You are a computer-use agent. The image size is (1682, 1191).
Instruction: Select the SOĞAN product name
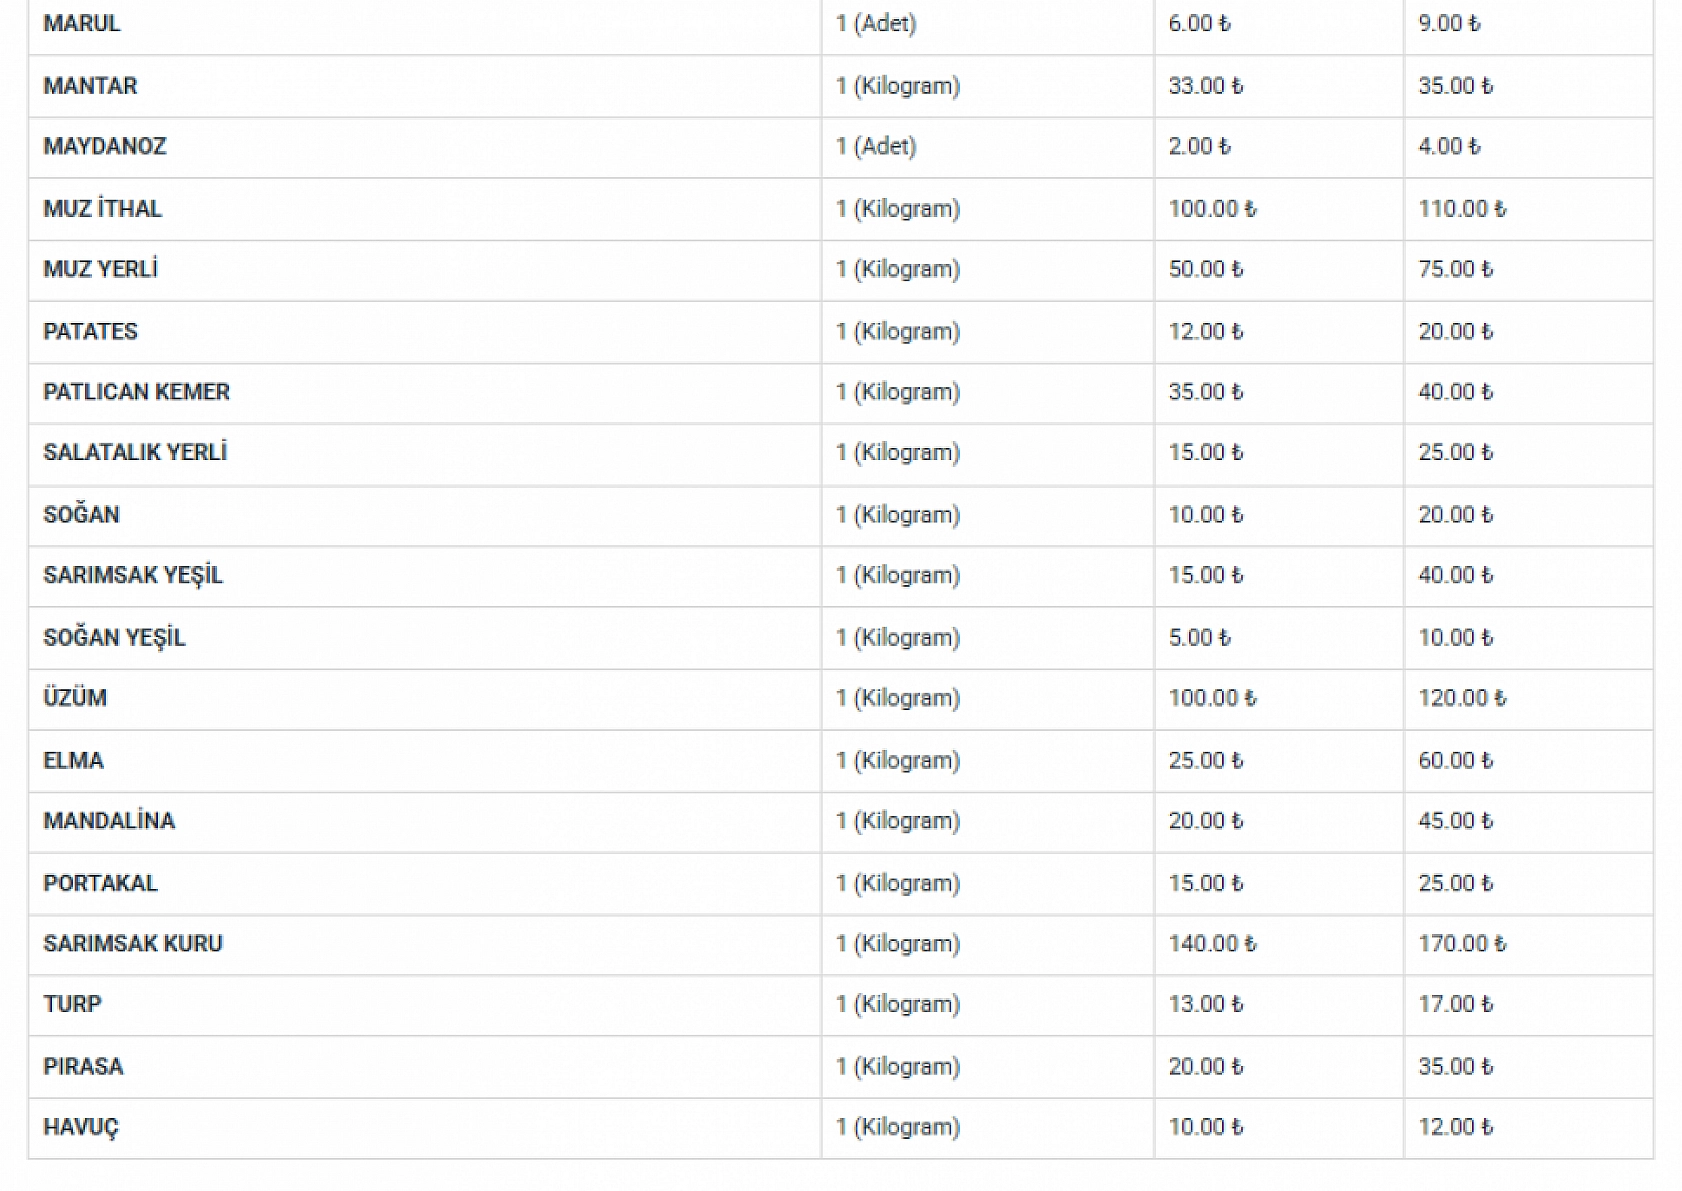click(x=81, y=515)
